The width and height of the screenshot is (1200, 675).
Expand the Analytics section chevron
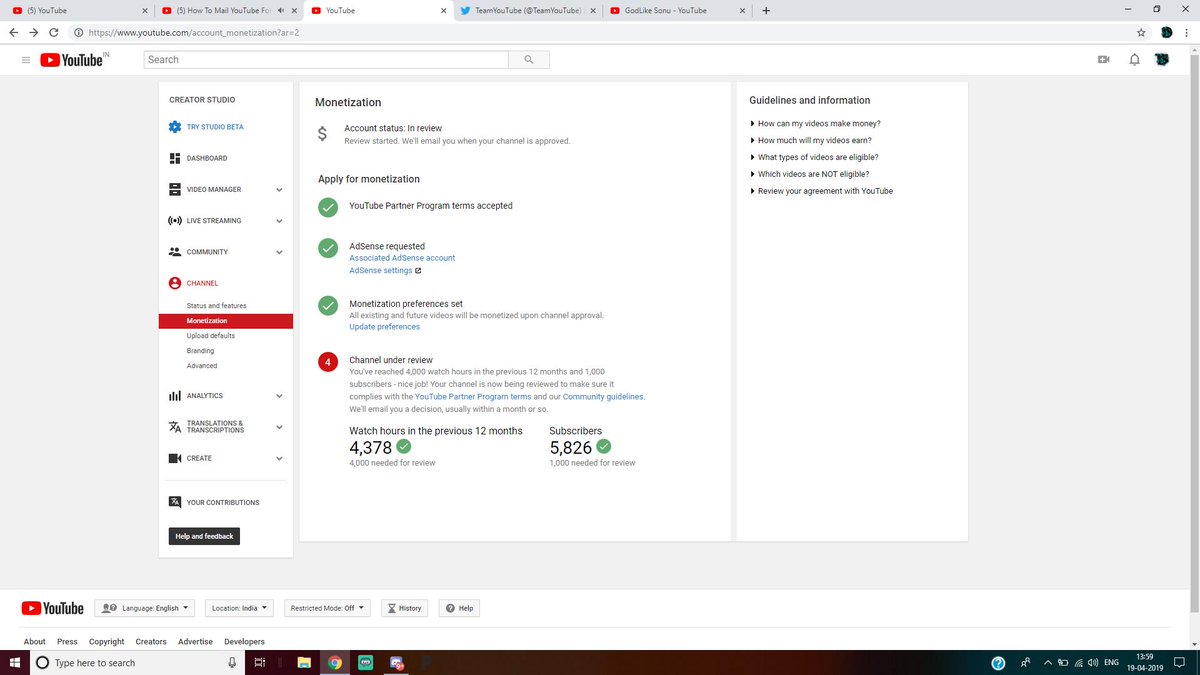point(279,396)
